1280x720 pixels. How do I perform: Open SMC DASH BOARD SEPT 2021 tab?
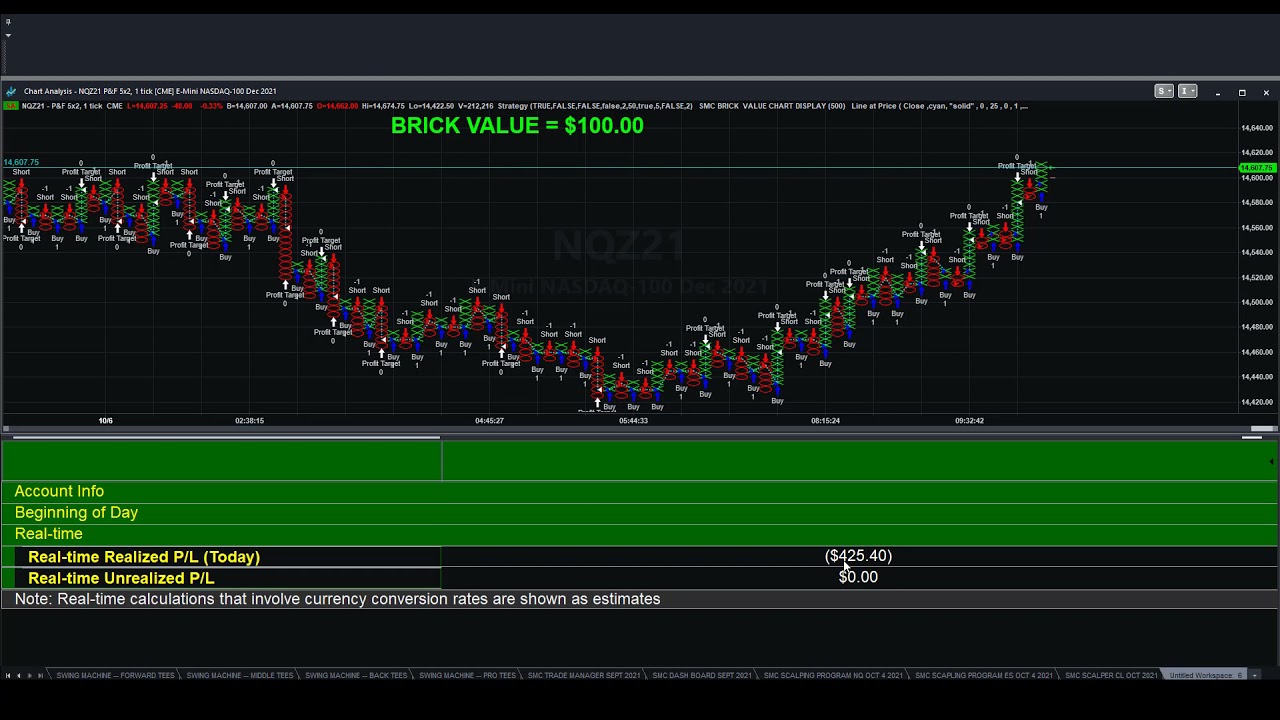pos(702,675)
